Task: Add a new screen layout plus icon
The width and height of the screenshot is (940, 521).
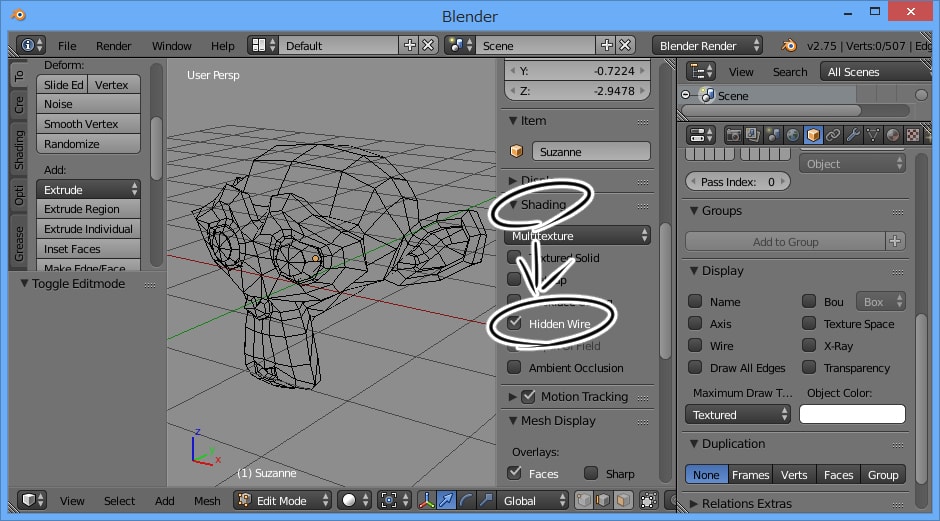Action: coord(409,45)
